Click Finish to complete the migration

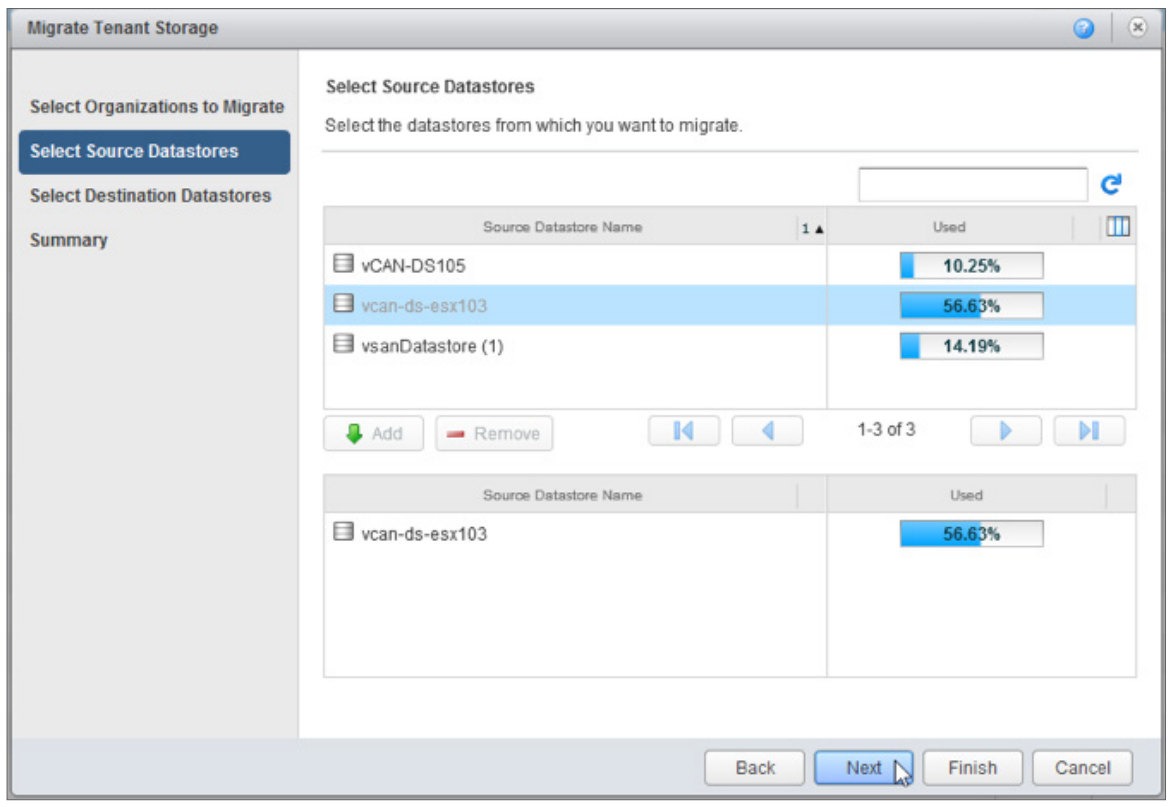(972, 768)
